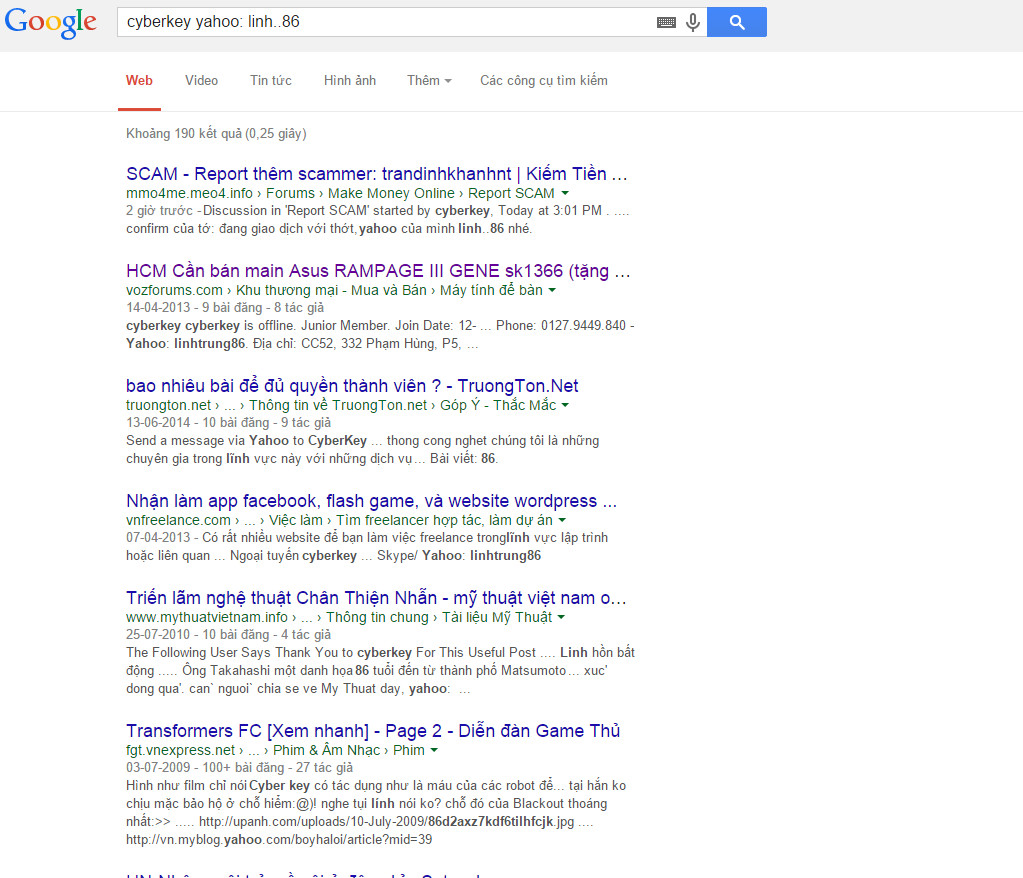The image size is (1023, 878).
Task: Click the 'mmo4me.meo4.info' green URL text
Action: point(189,194)
